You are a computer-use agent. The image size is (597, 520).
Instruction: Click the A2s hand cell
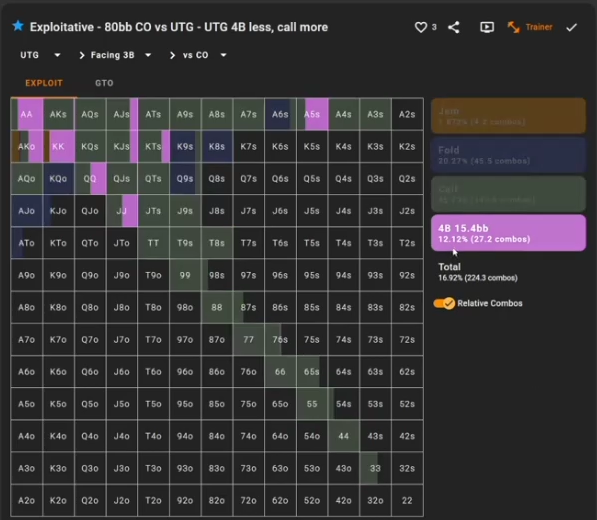[x=407, y=114]
